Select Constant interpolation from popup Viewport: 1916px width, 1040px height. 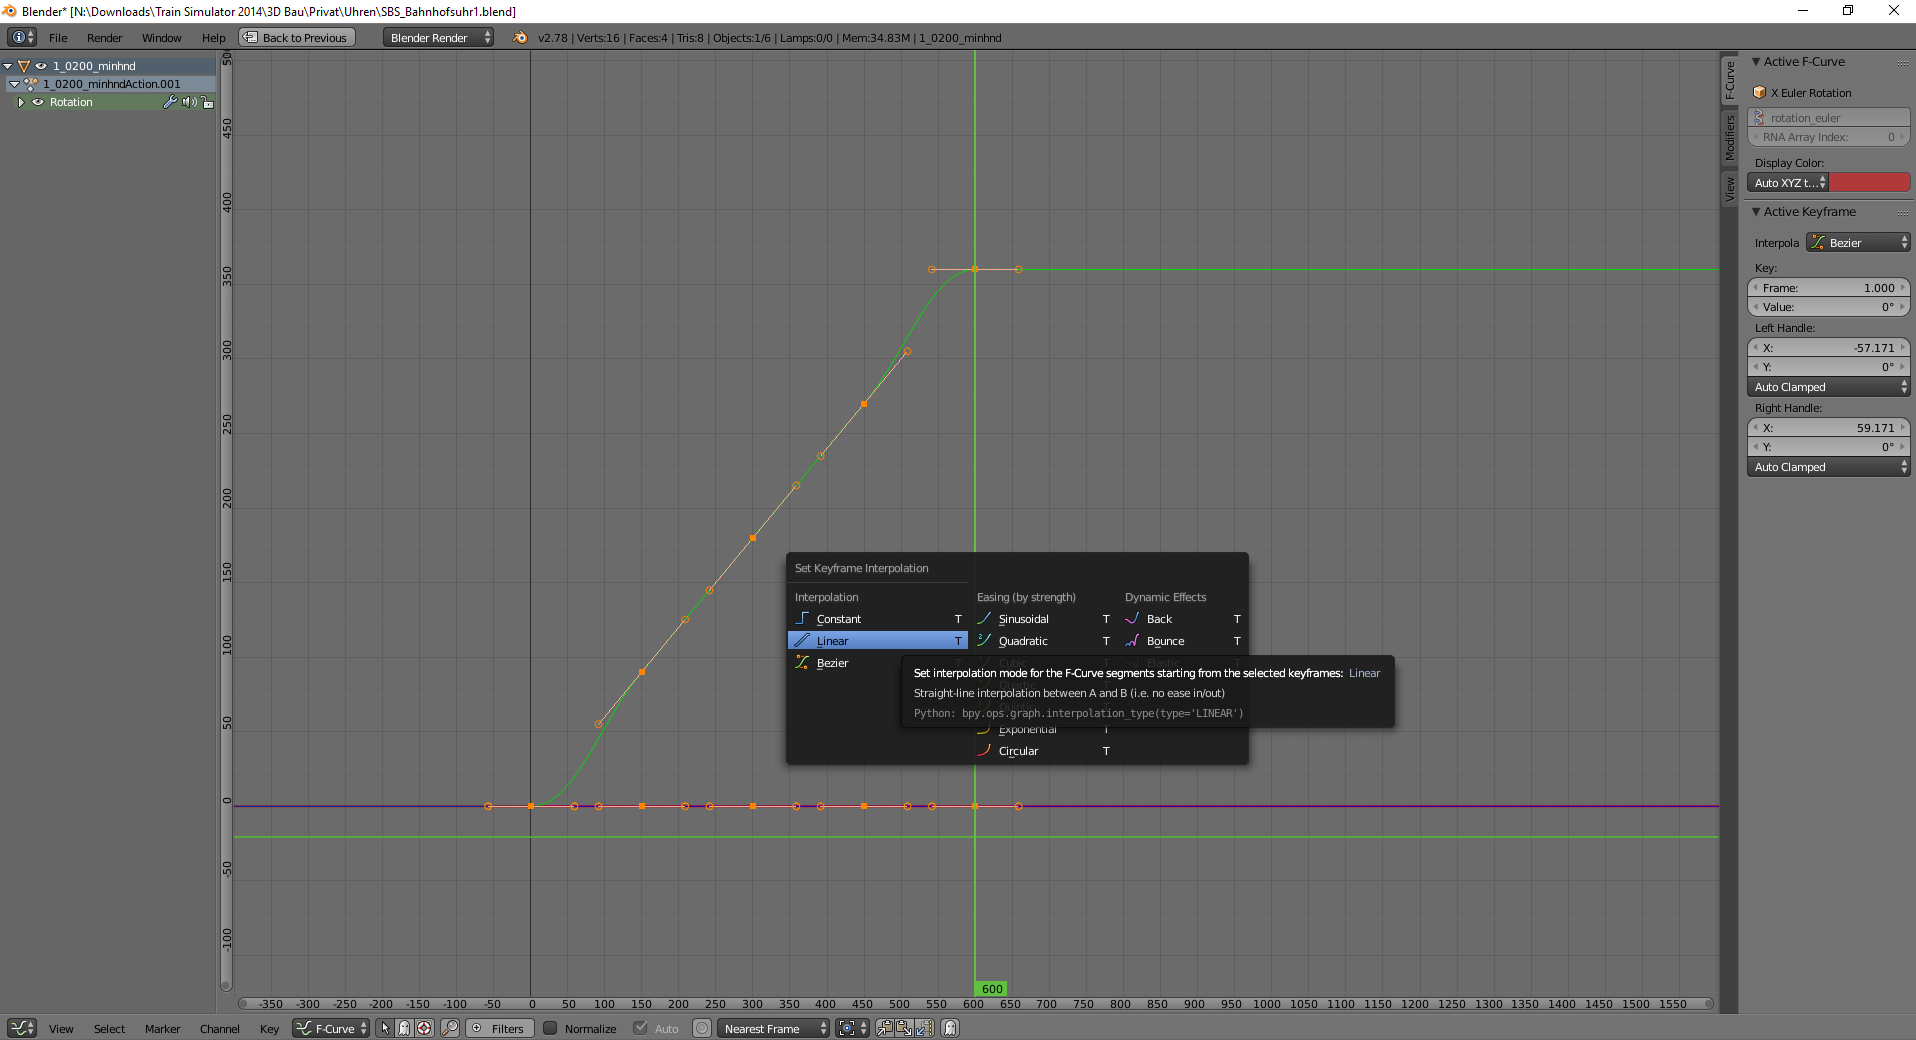coord(838,619)
